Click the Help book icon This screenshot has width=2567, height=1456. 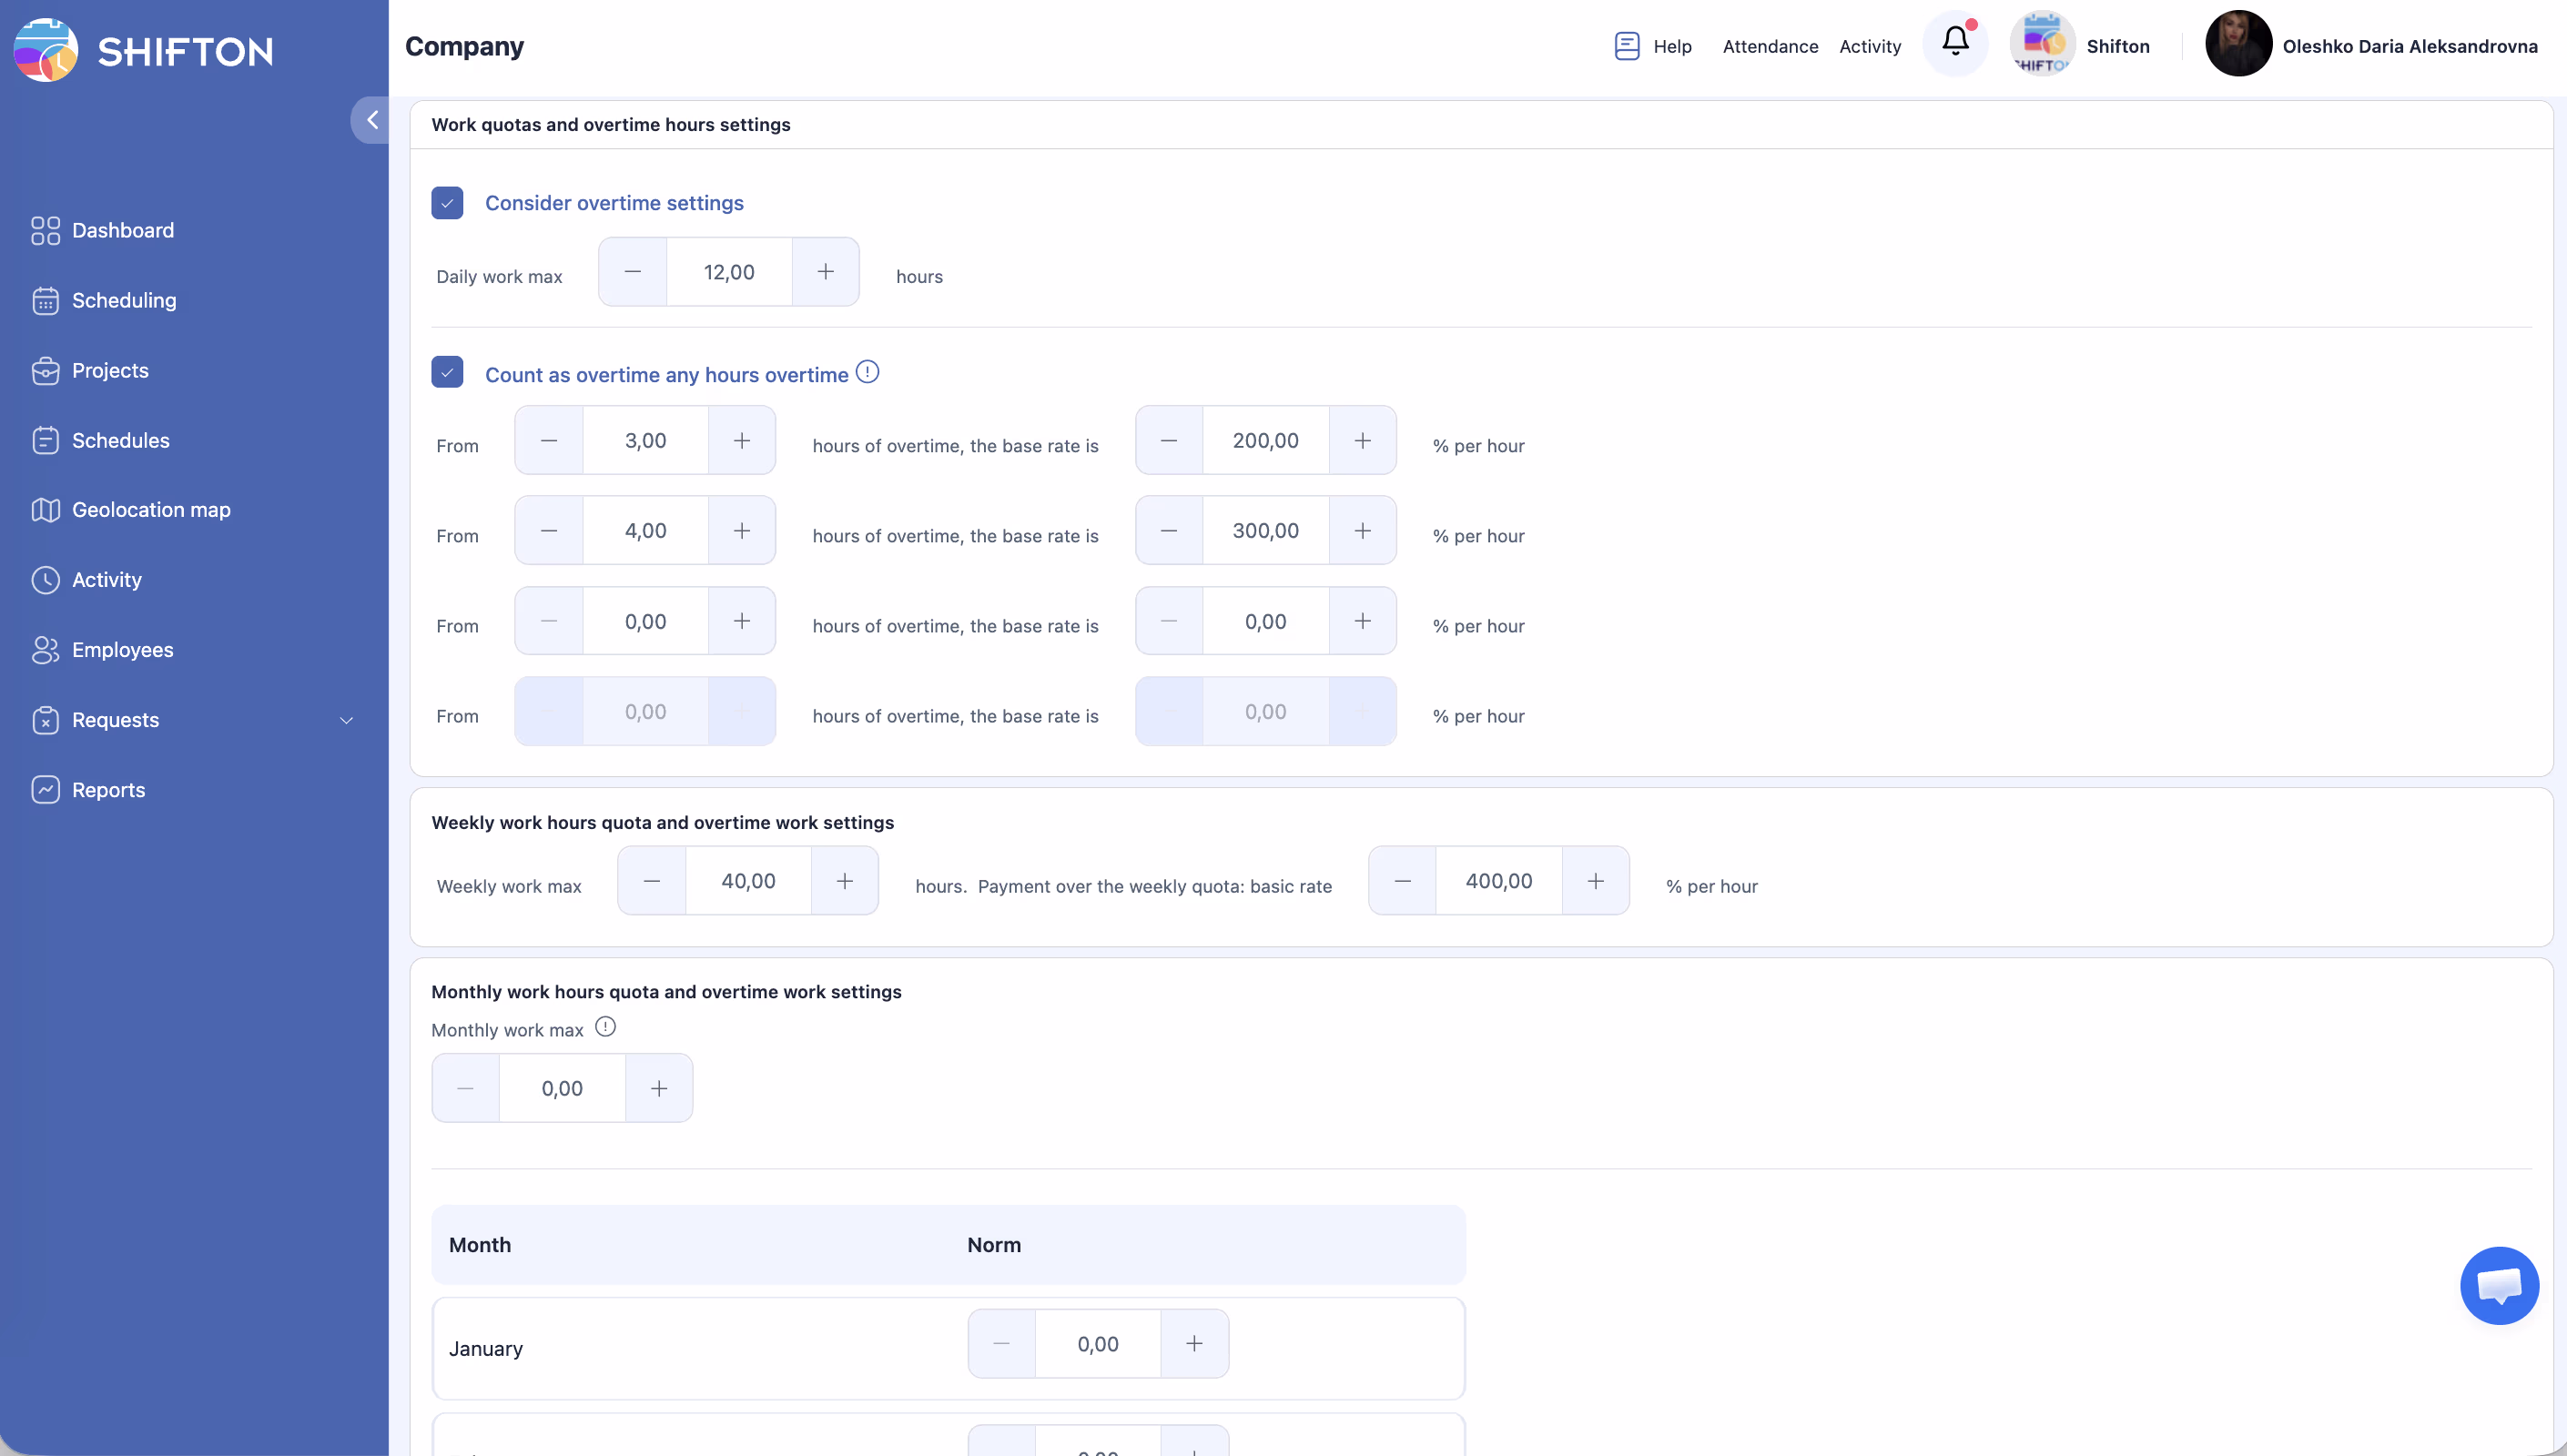1627,46
